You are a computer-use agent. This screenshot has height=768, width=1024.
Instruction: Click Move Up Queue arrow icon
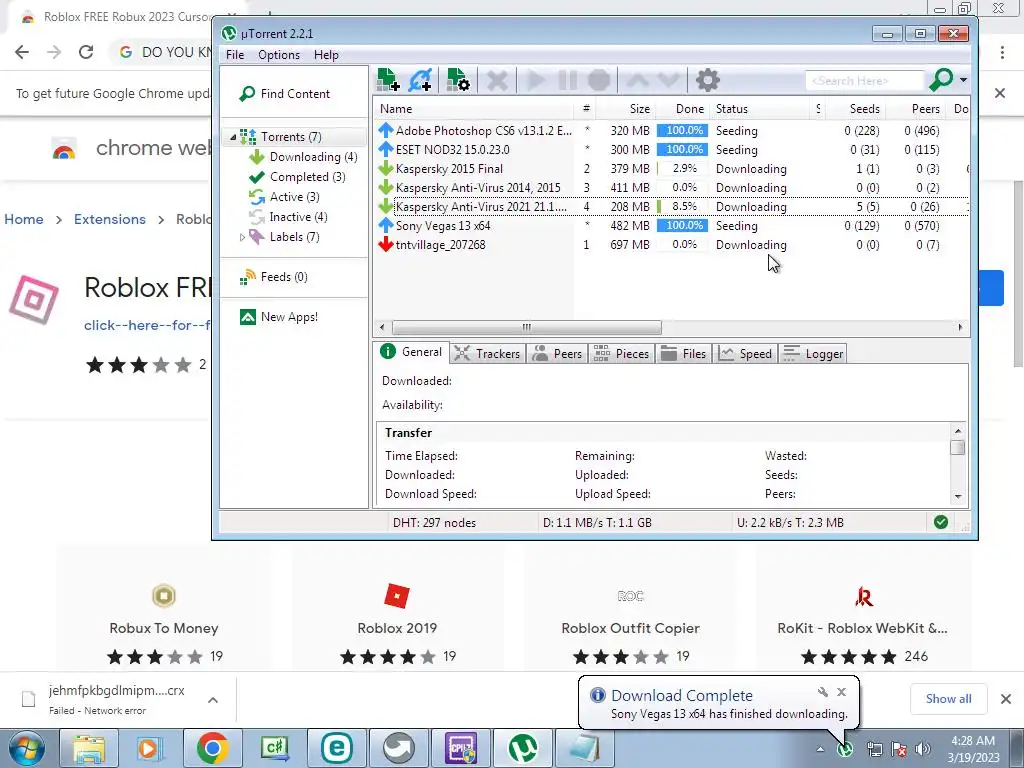(637, 80)
